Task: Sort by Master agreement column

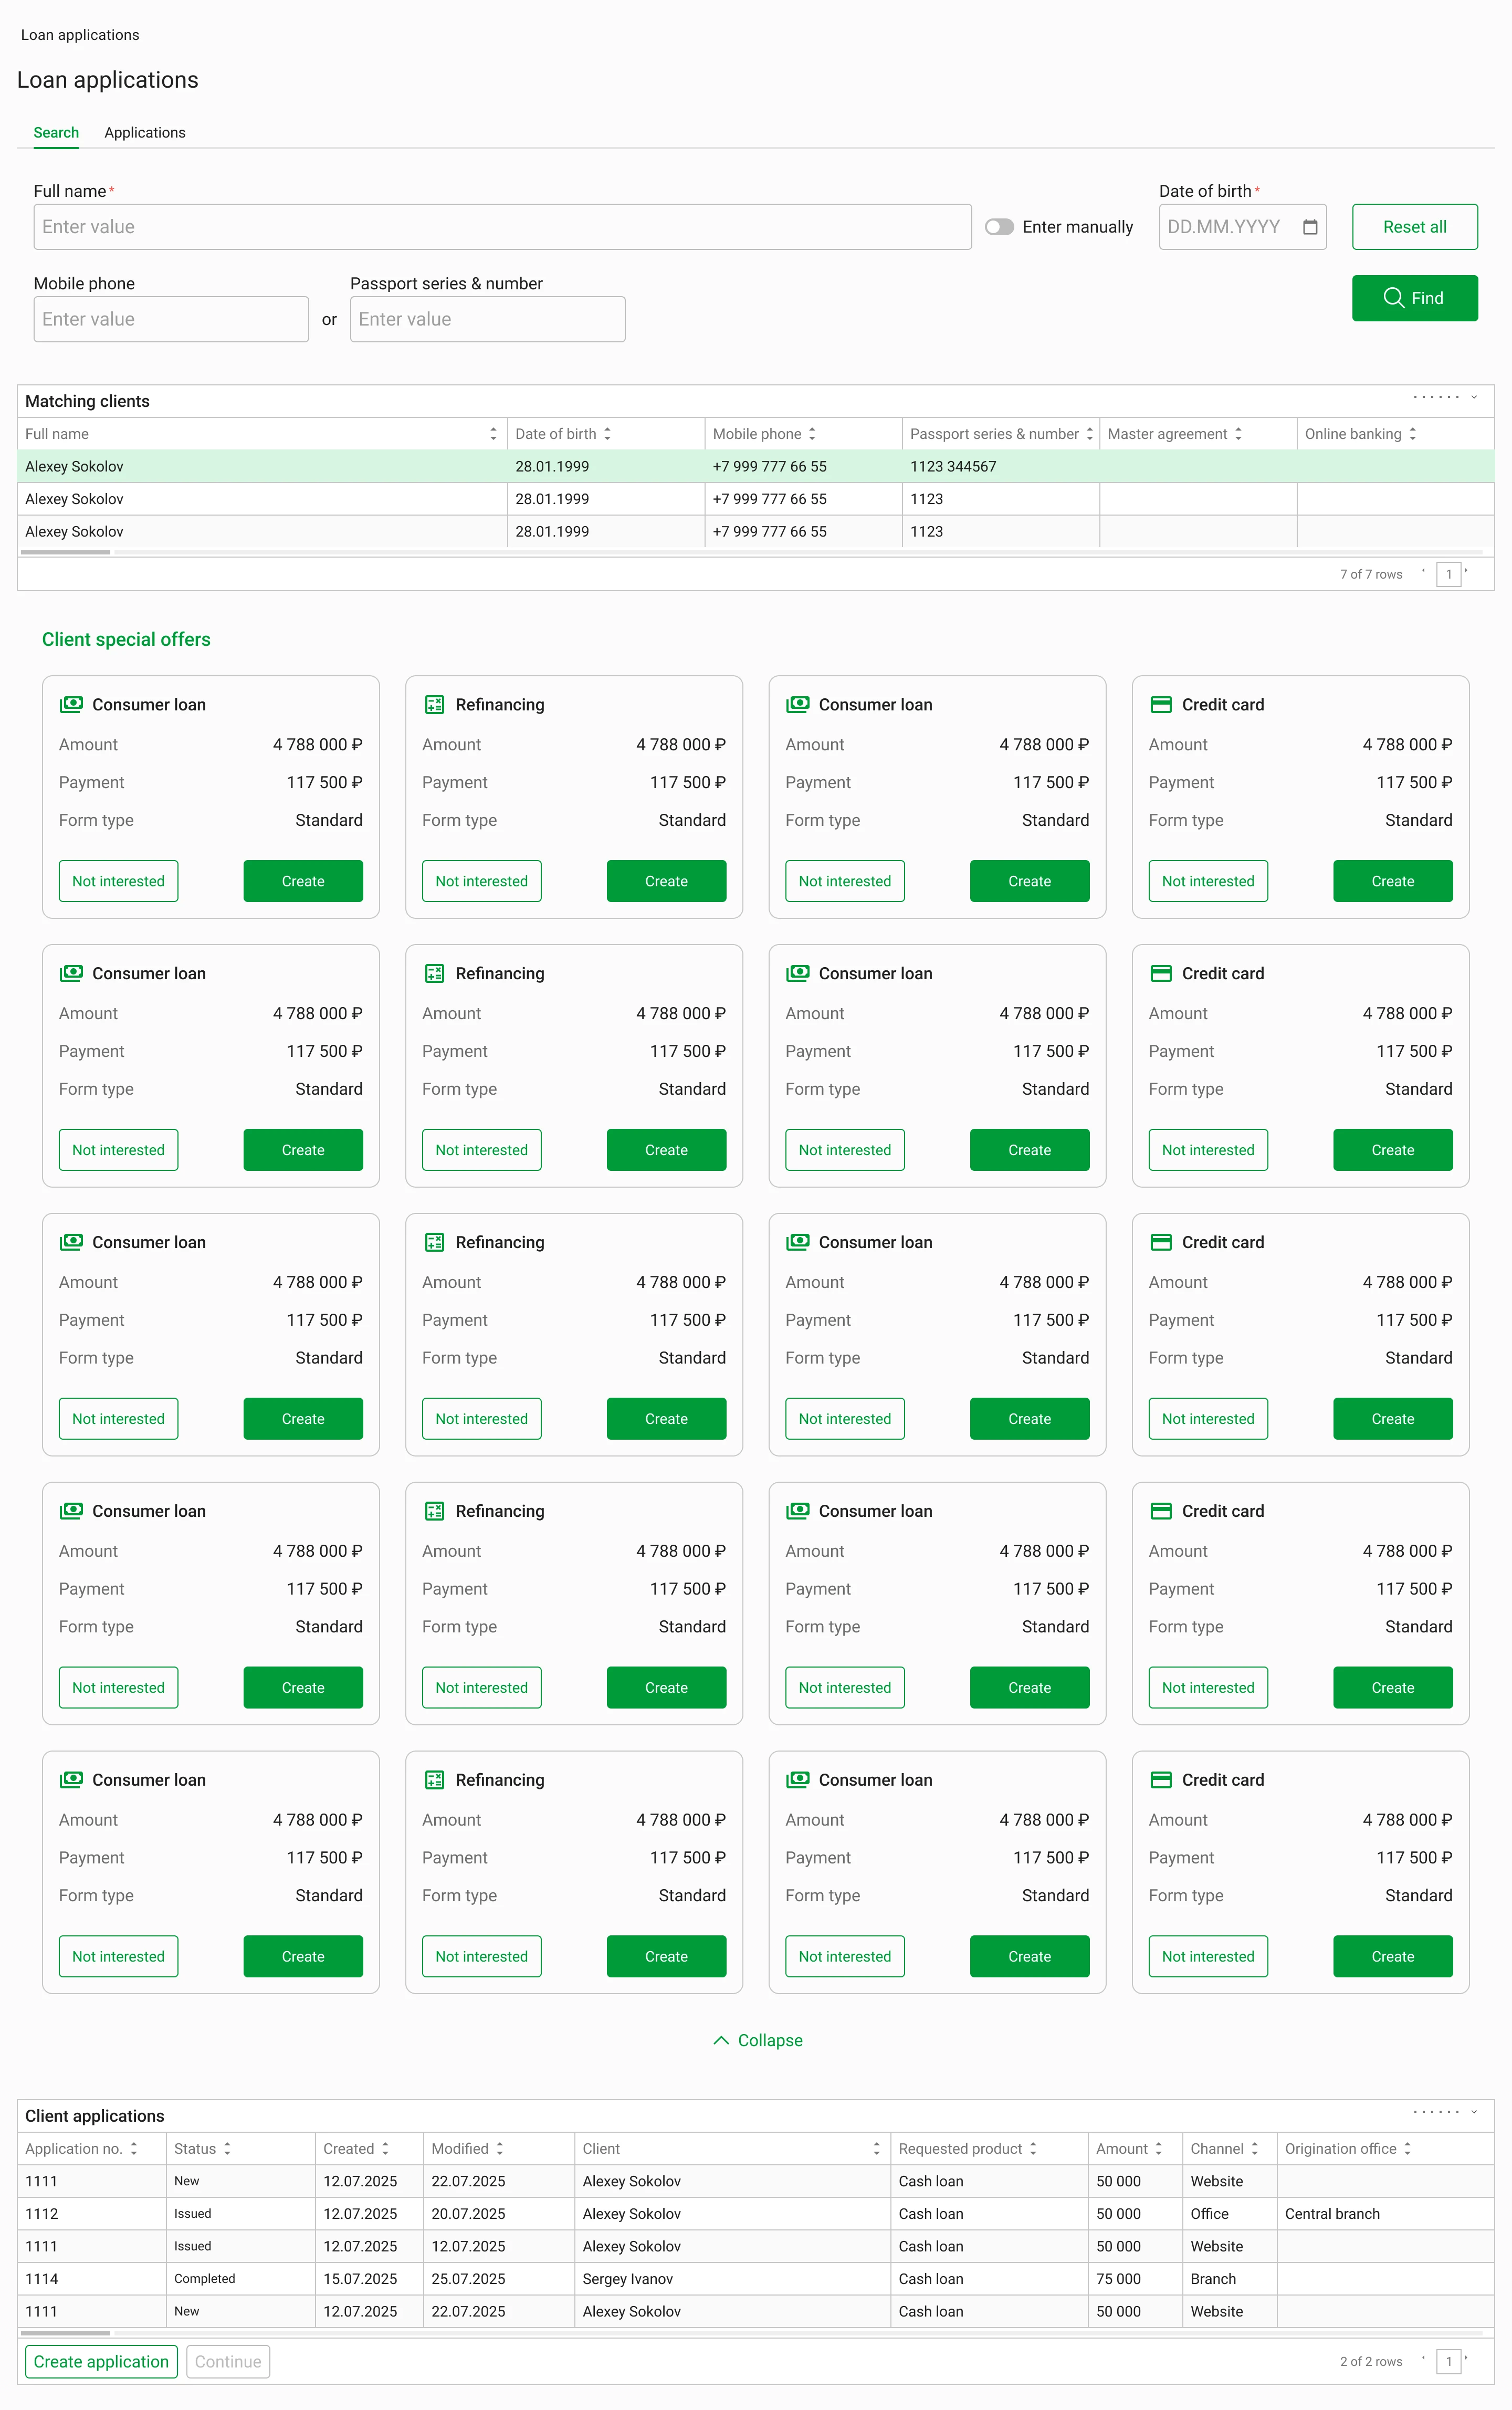Action: tap(1238, 434)
